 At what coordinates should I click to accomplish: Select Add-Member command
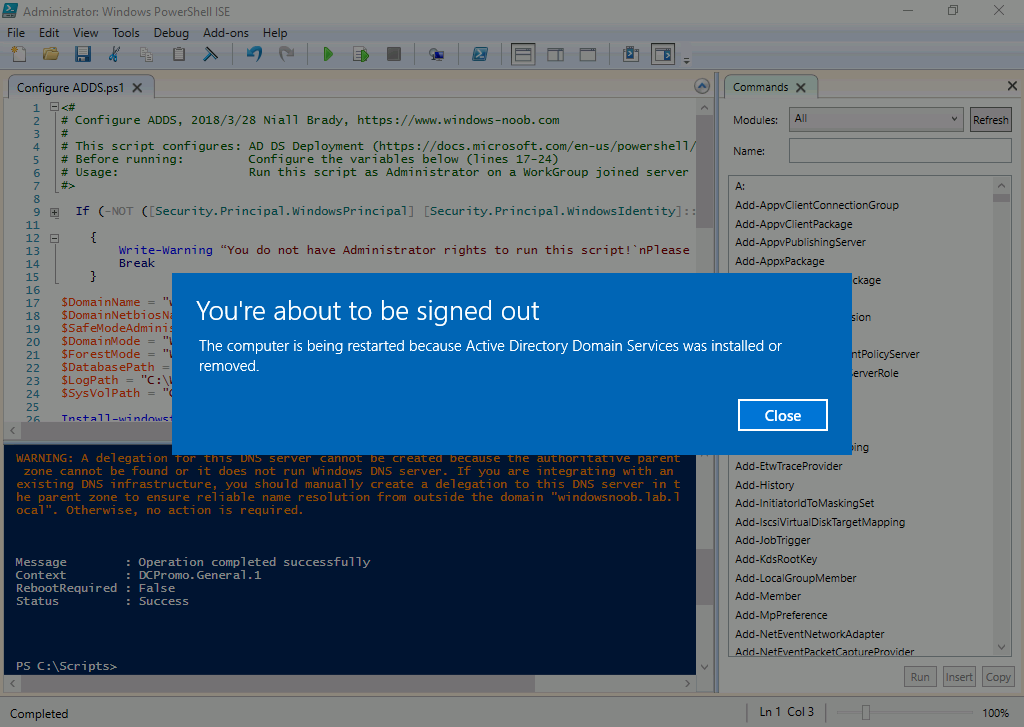click(x=767, y=596)
